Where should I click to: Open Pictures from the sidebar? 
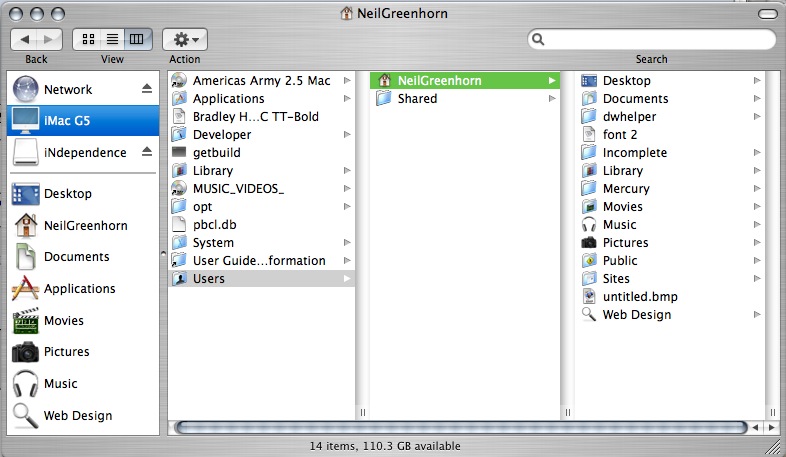click(83, 352)
